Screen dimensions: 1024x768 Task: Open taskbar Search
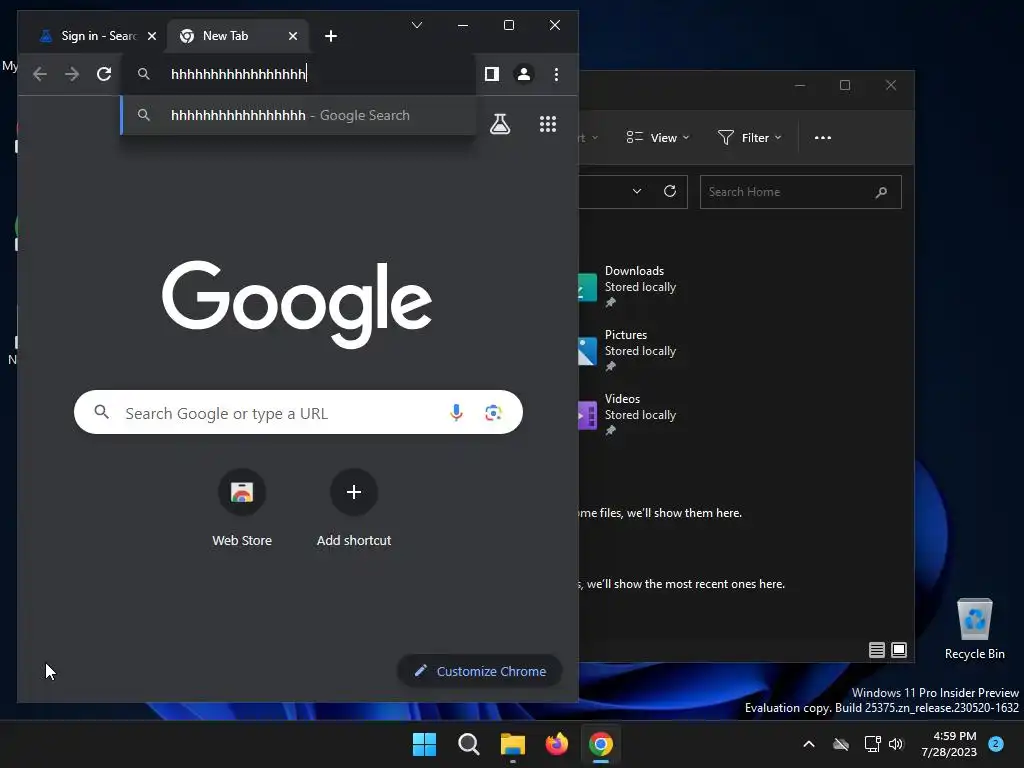coord(469,744)
